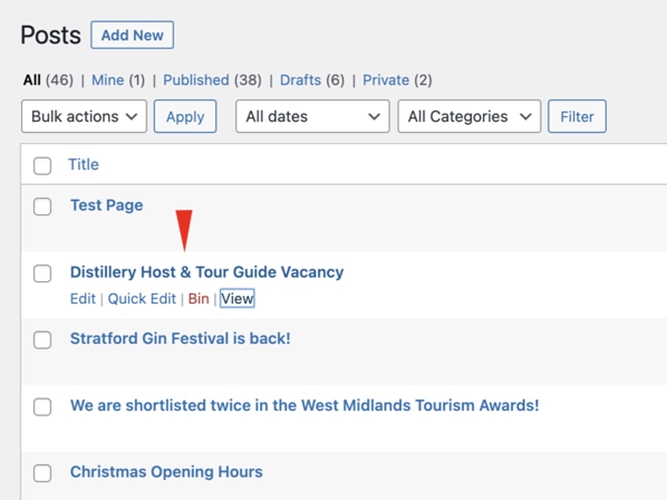
Task: Toggle the select-all checkbox beside Title
Action: [x=42, y=166]
